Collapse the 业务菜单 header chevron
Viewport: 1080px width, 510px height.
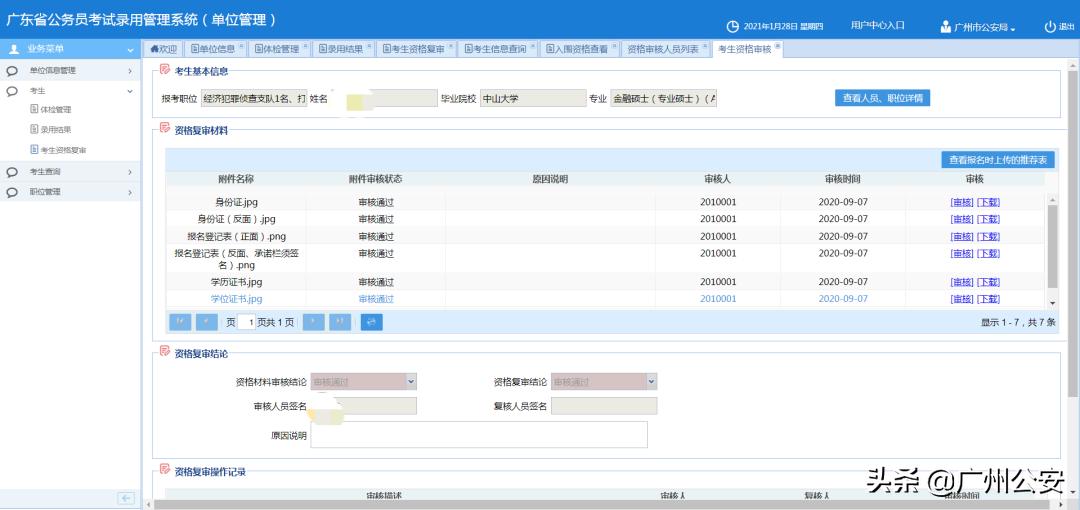point(130,50)
